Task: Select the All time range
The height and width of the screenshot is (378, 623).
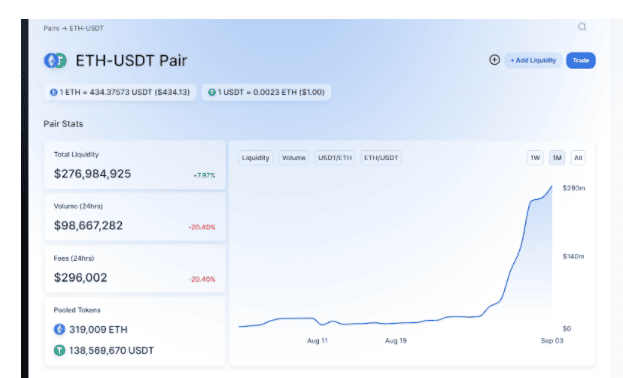Action: coord(578,158)
